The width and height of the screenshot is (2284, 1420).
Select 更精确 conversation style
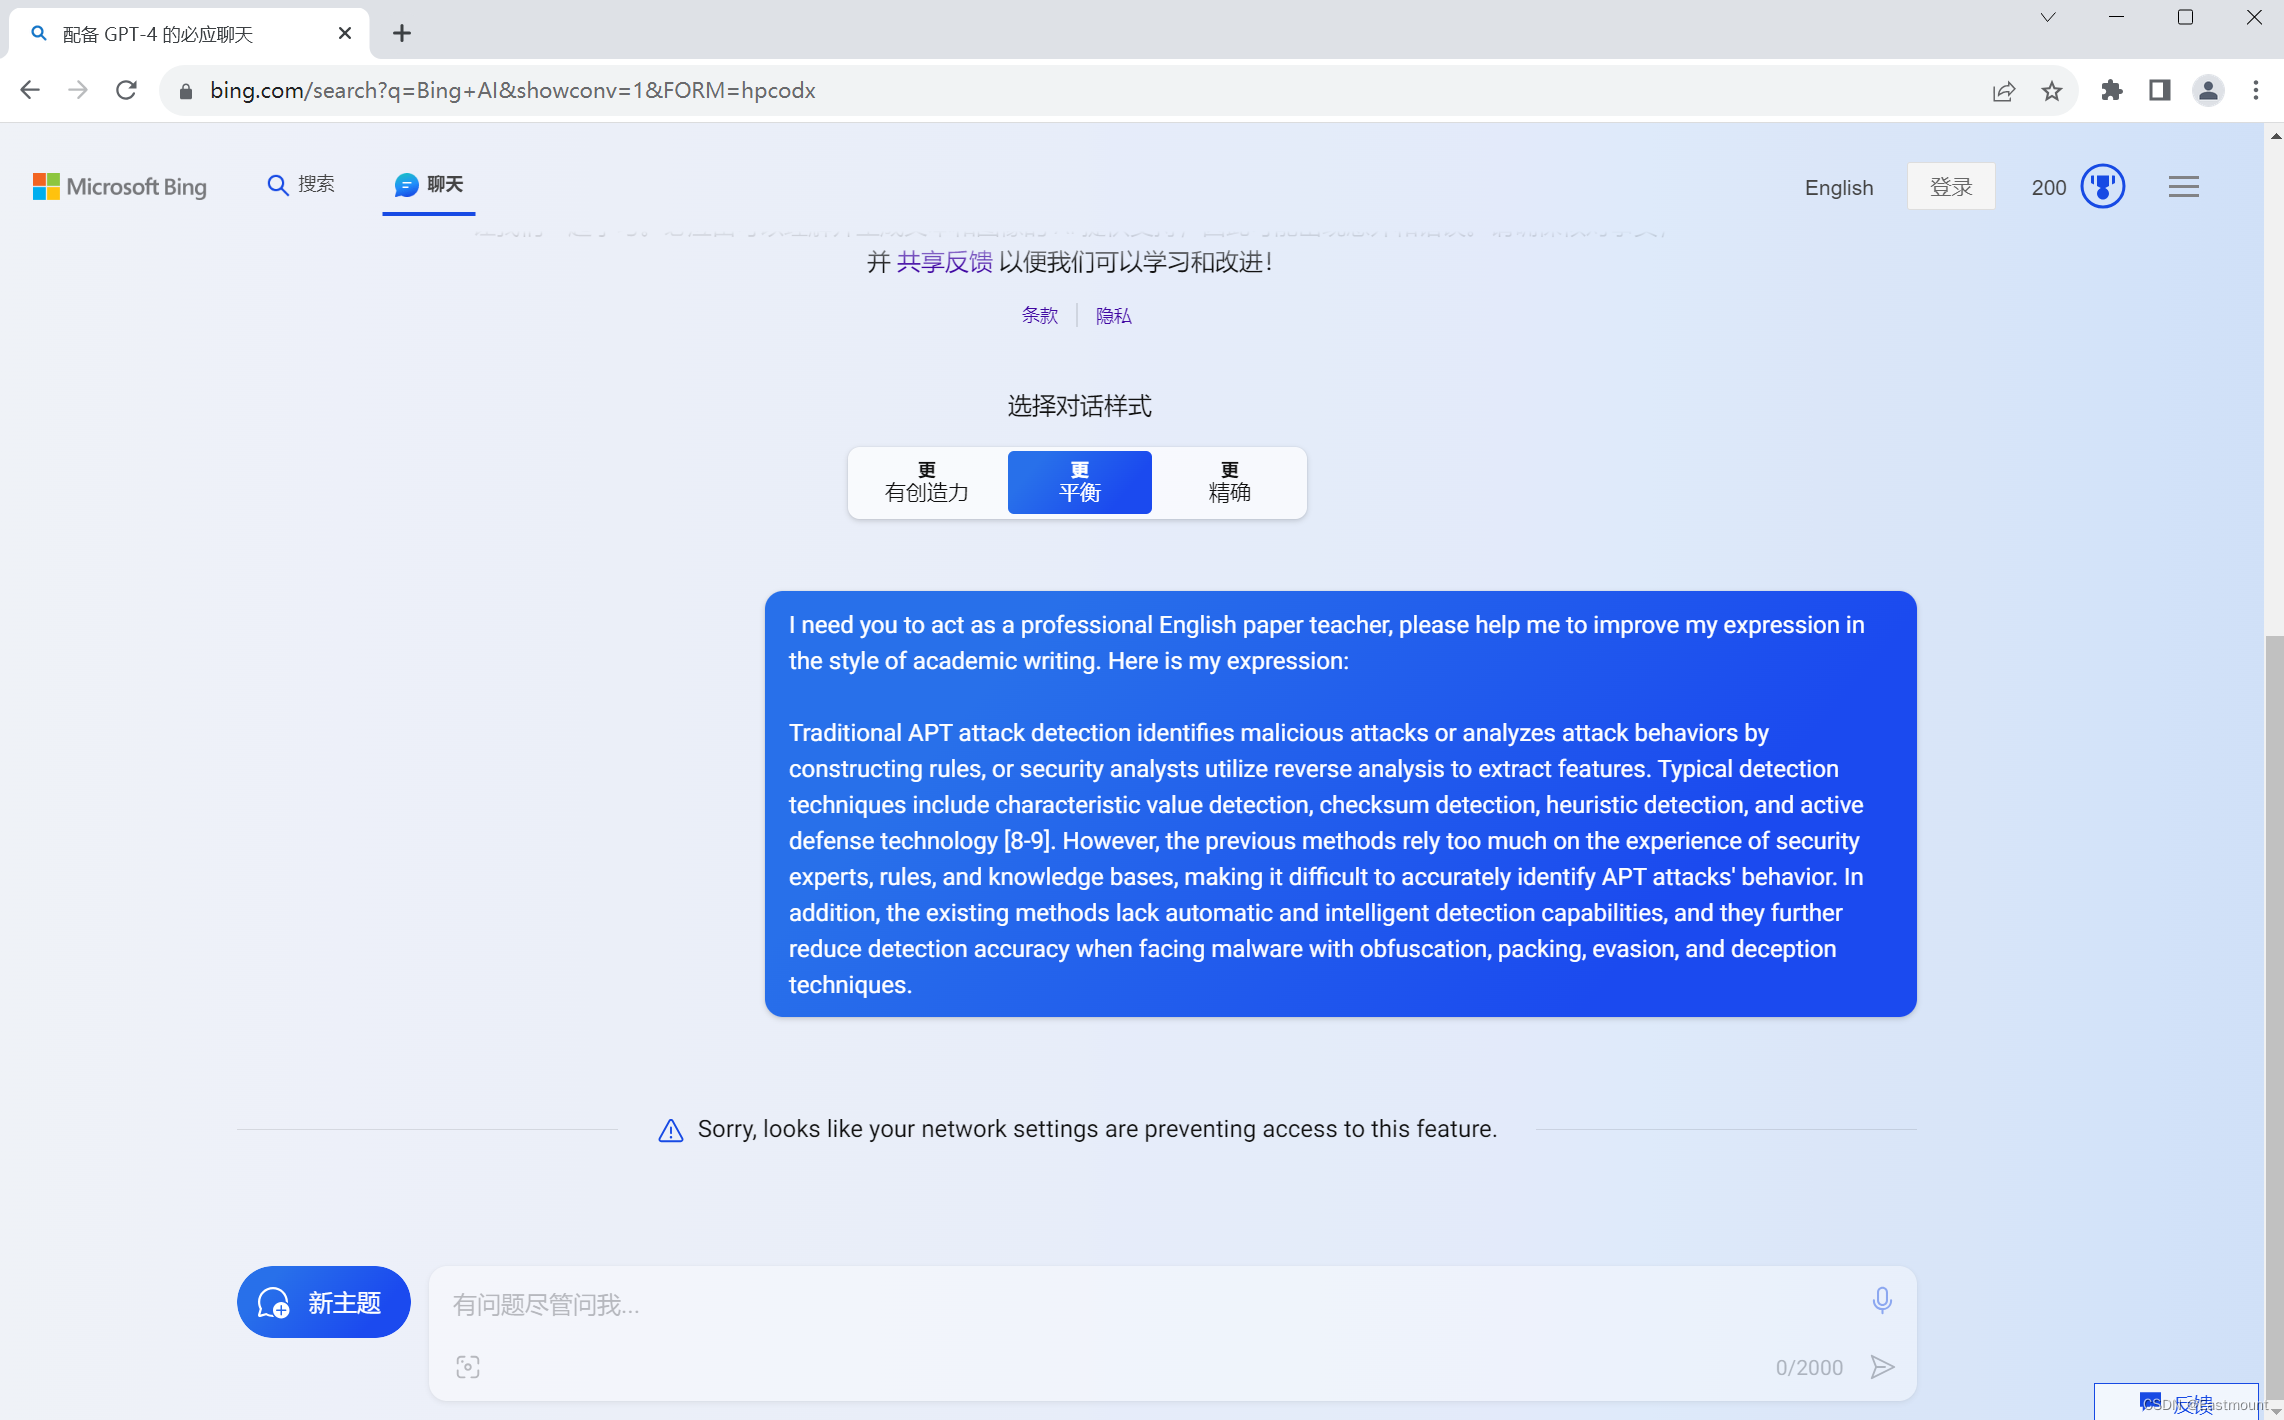click(1229, 482)
